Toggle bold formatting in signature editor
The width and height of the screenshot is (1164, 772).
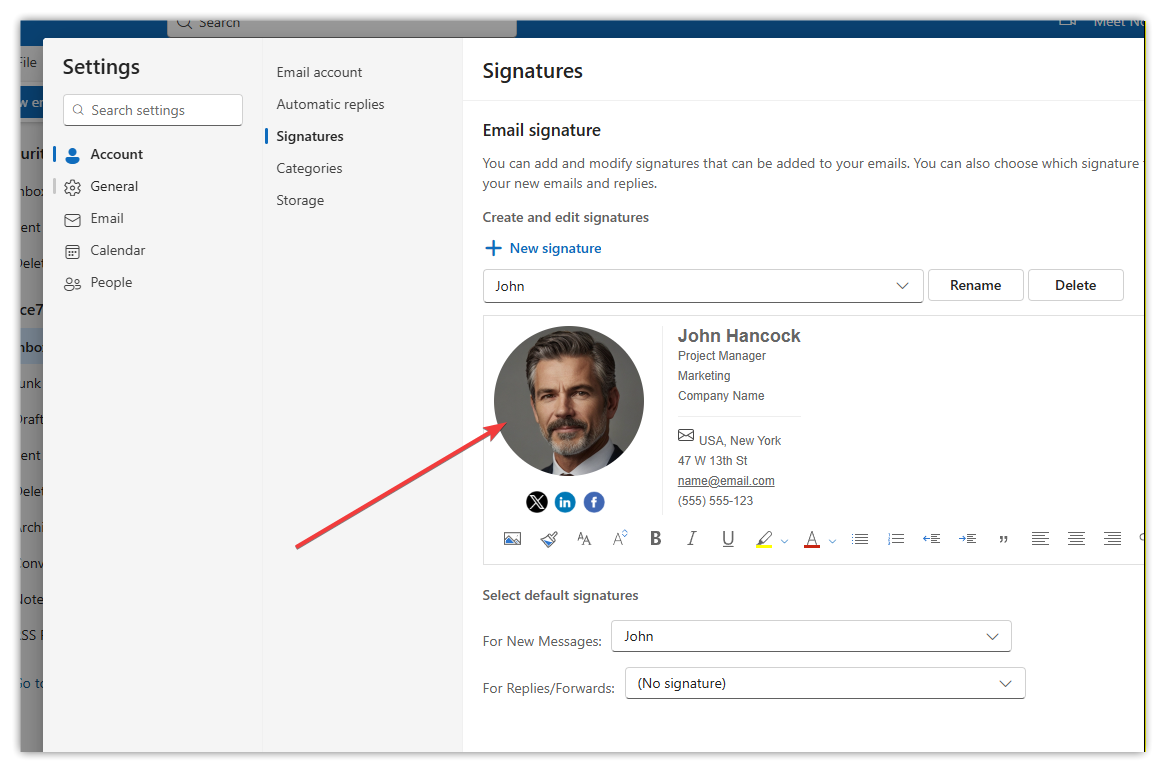coord(656,539)
